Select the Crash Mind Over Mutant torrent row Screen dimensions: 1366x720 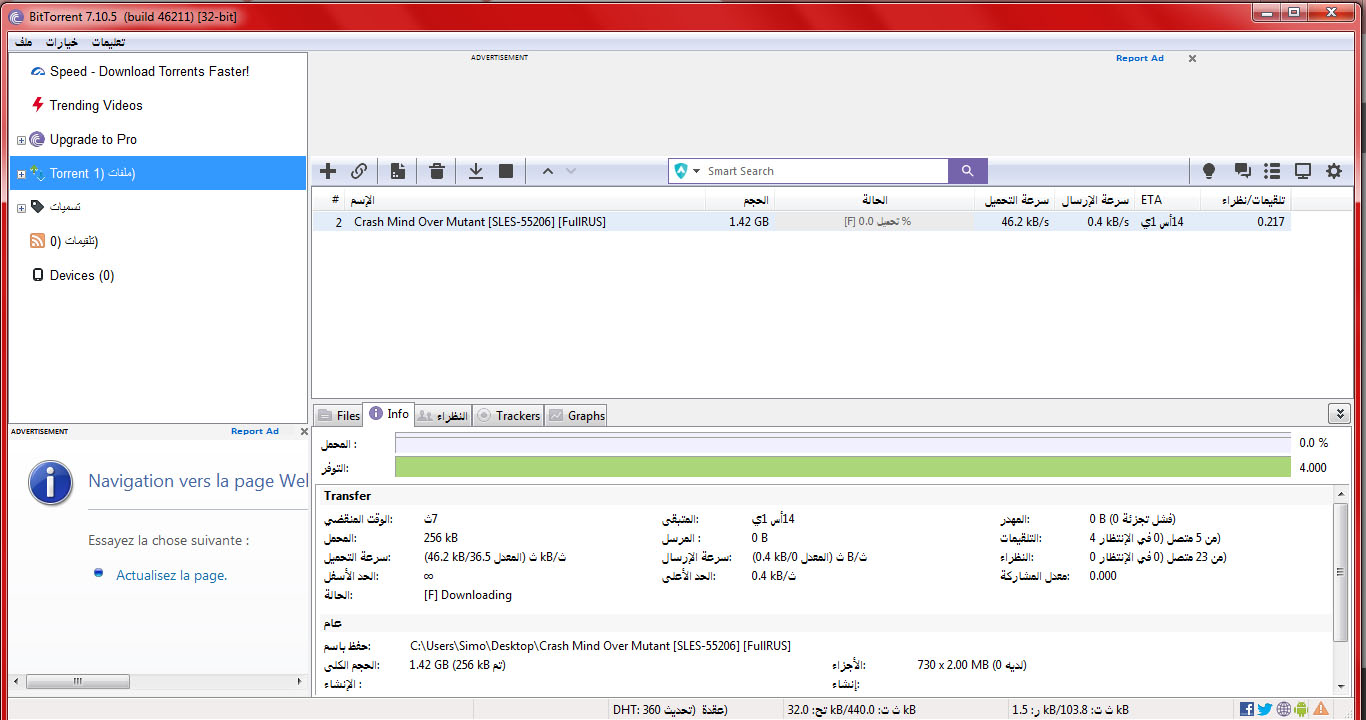point(480,222)
